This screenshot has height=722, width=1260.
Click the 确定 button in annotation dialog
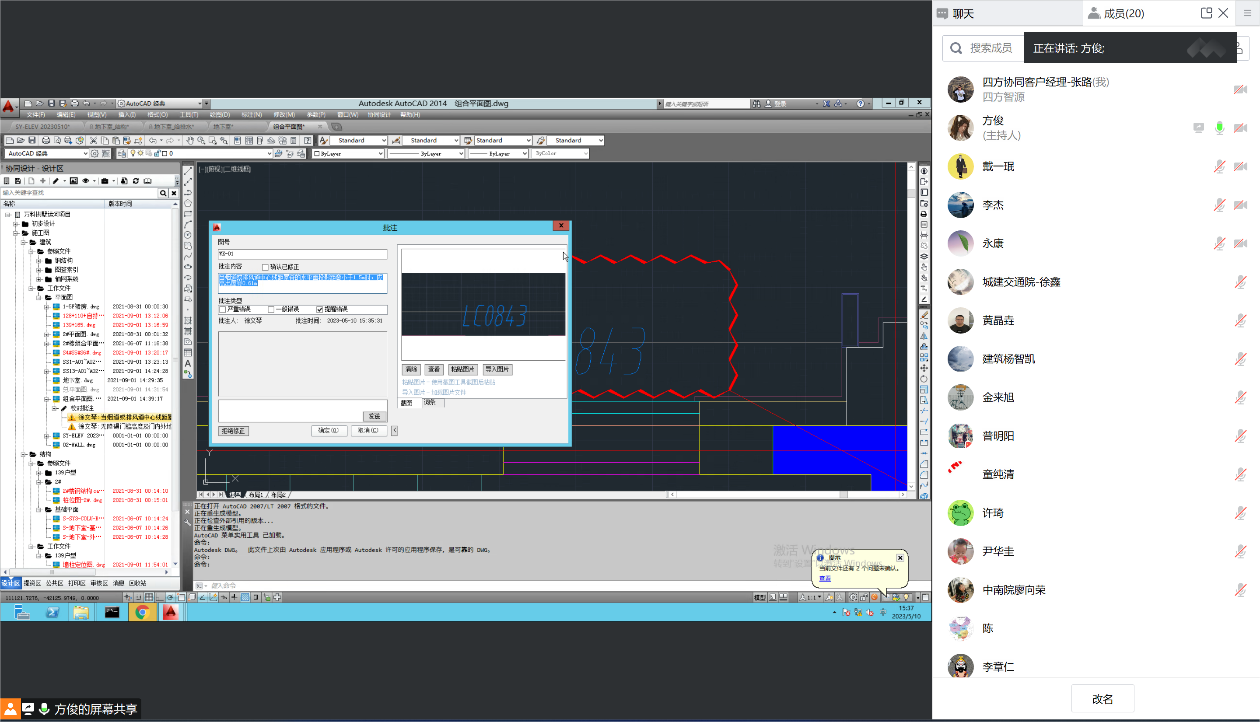pyautogui.click(x=329, y=431)
